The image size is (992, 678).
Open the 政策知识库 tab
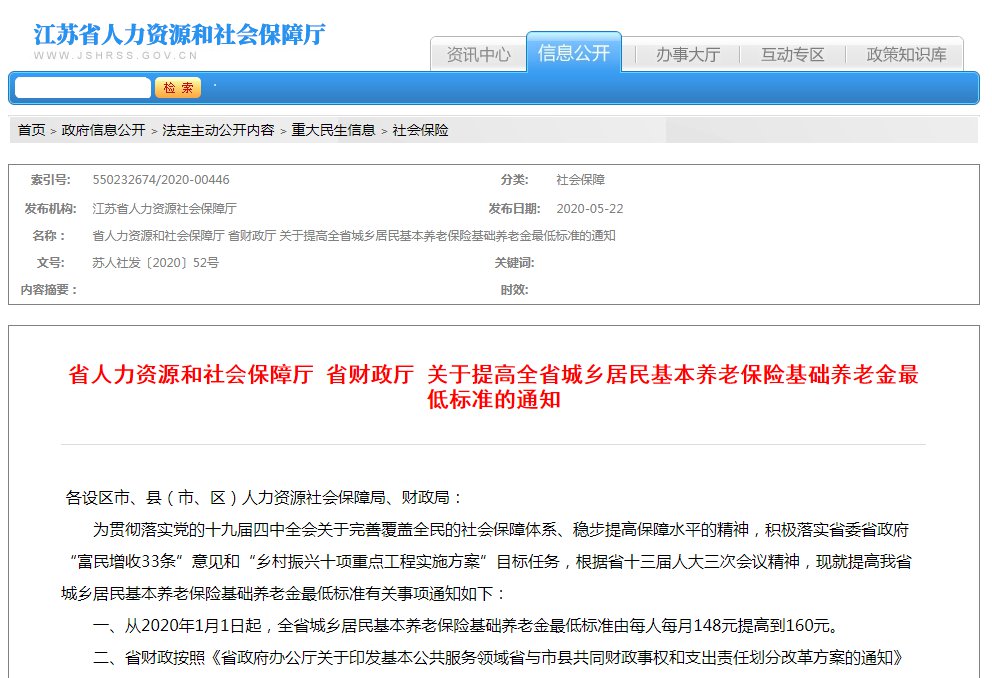[906, 55]
